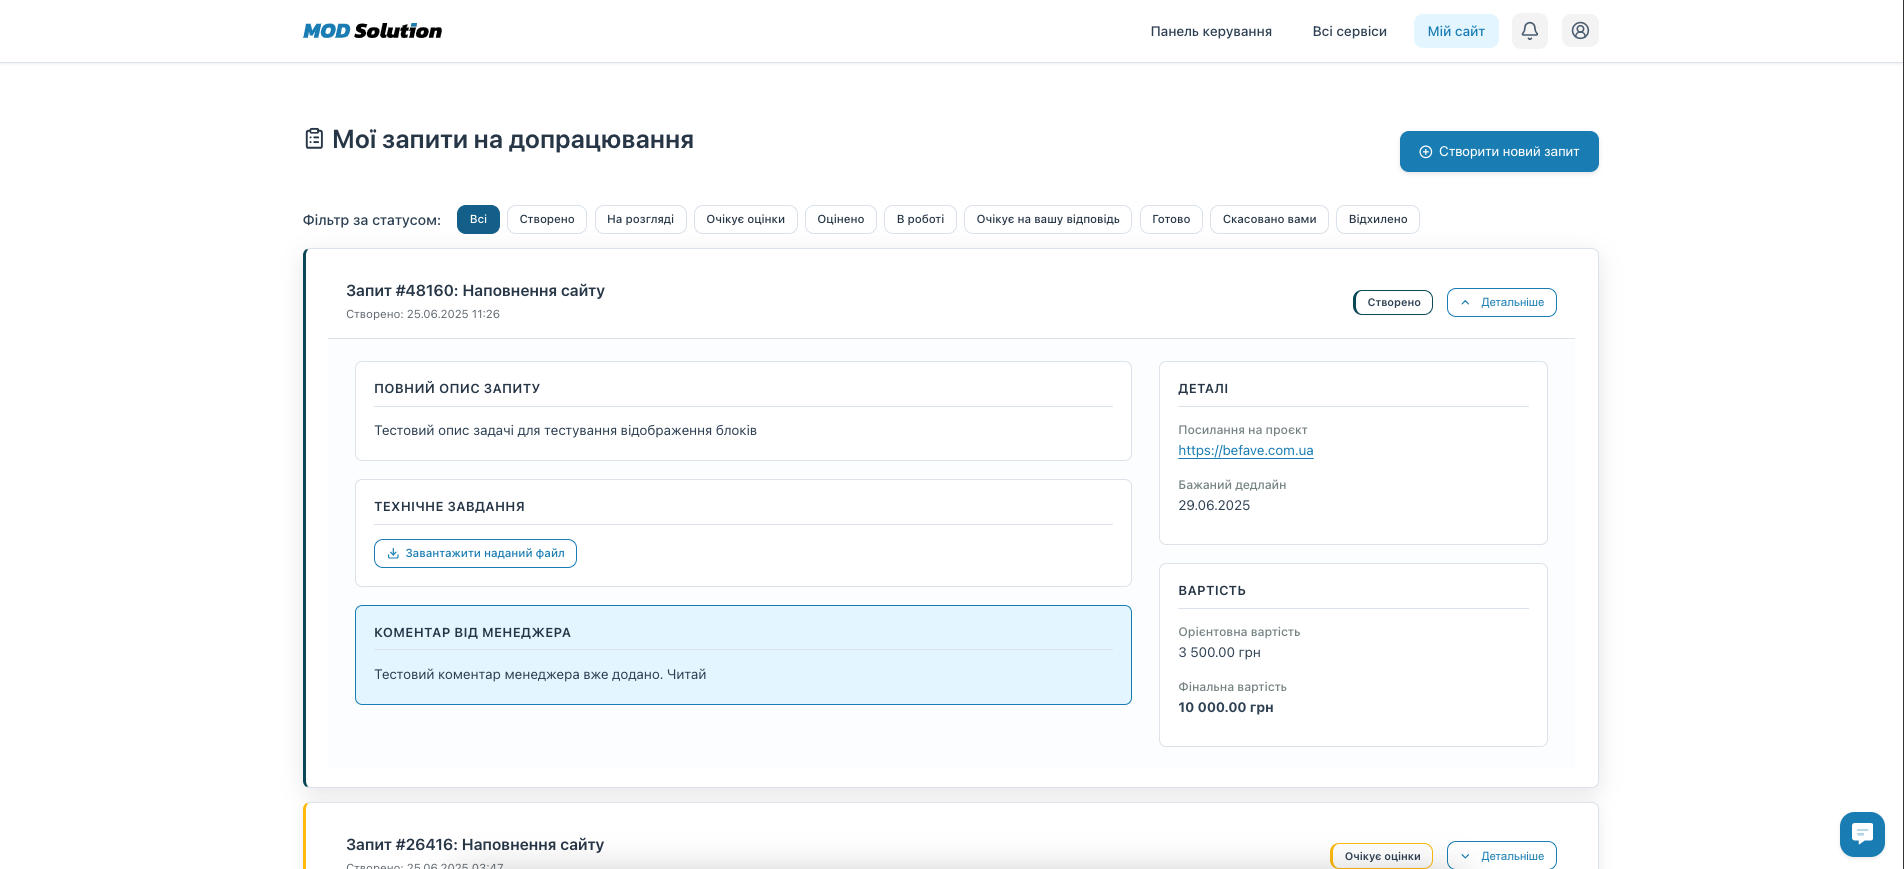
Task: Click the final cost 10 000.00 грн
Action: 1225,707
